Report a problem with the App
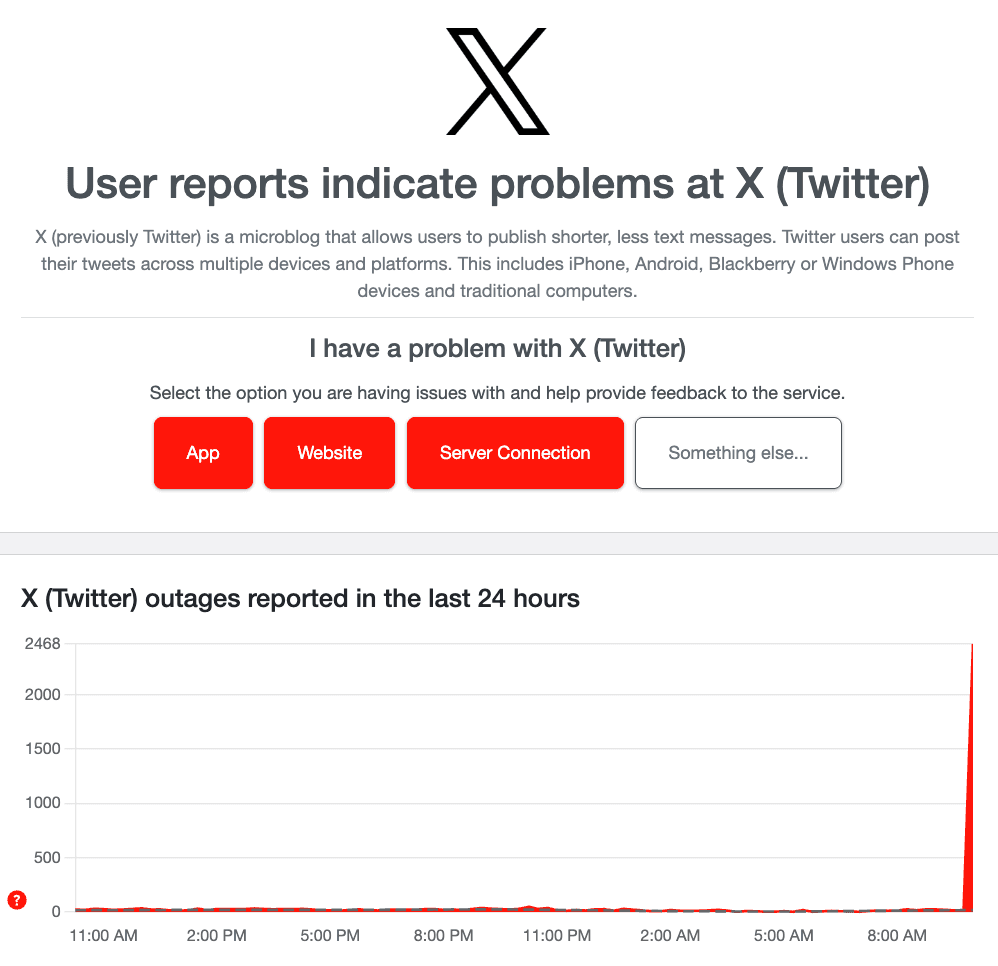 (203, 453)
